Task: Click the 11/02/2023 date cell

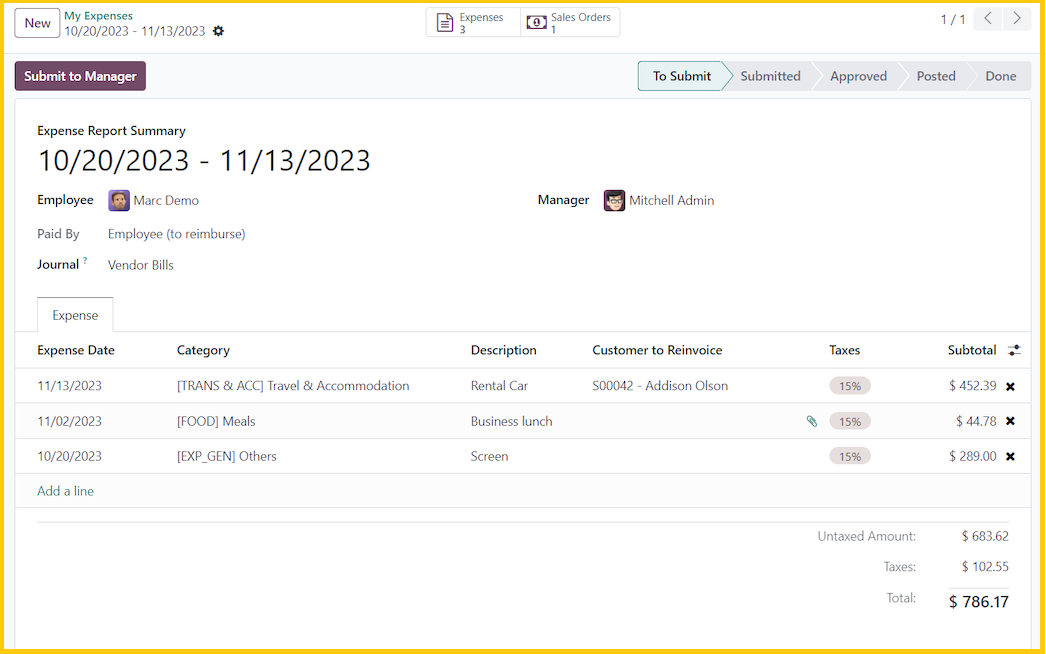Action: (69, 421)
